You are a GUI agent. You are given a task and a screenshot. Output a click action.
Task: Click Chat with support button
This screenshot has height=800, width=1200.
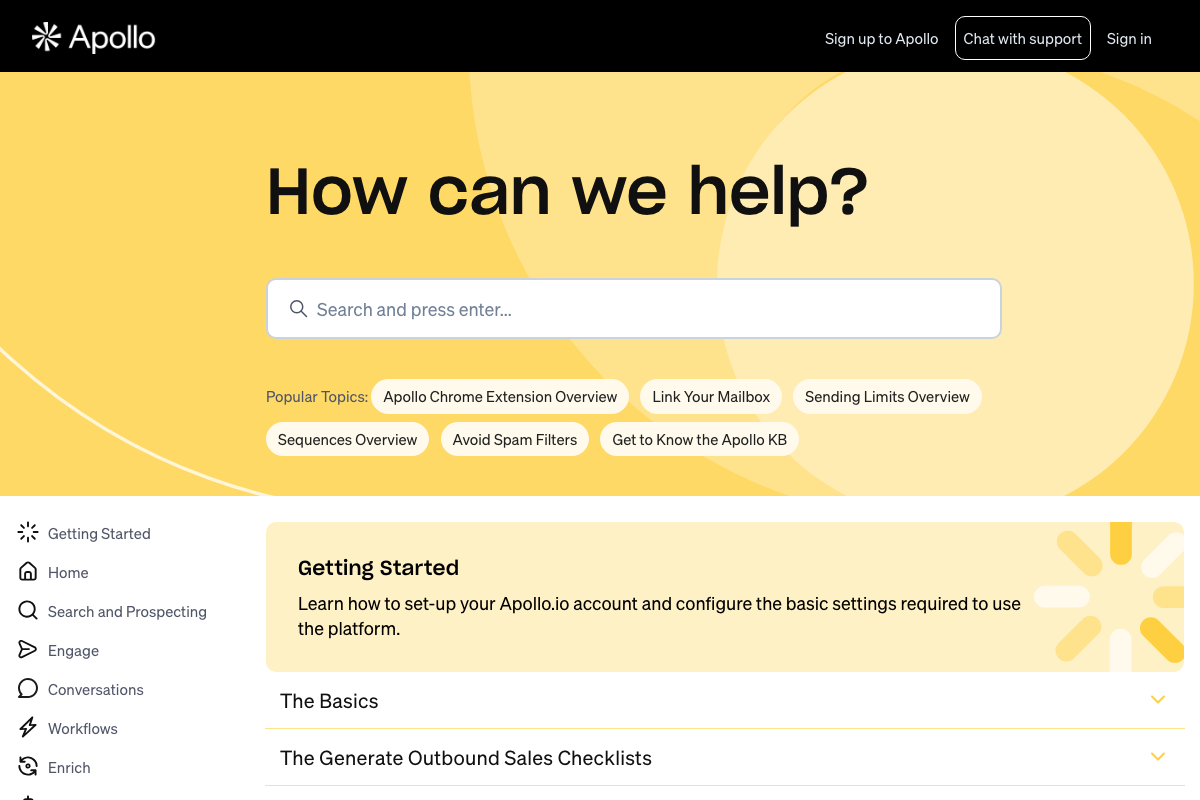pos(1022,38)
